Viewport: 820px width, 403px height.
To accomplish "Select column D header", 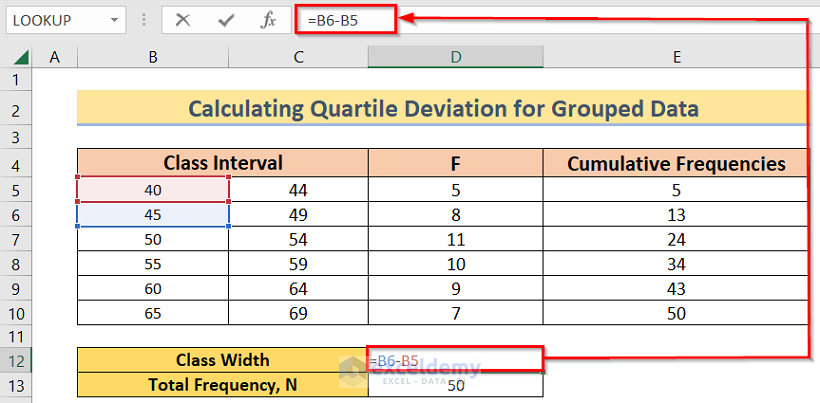I will pos(455,58).
